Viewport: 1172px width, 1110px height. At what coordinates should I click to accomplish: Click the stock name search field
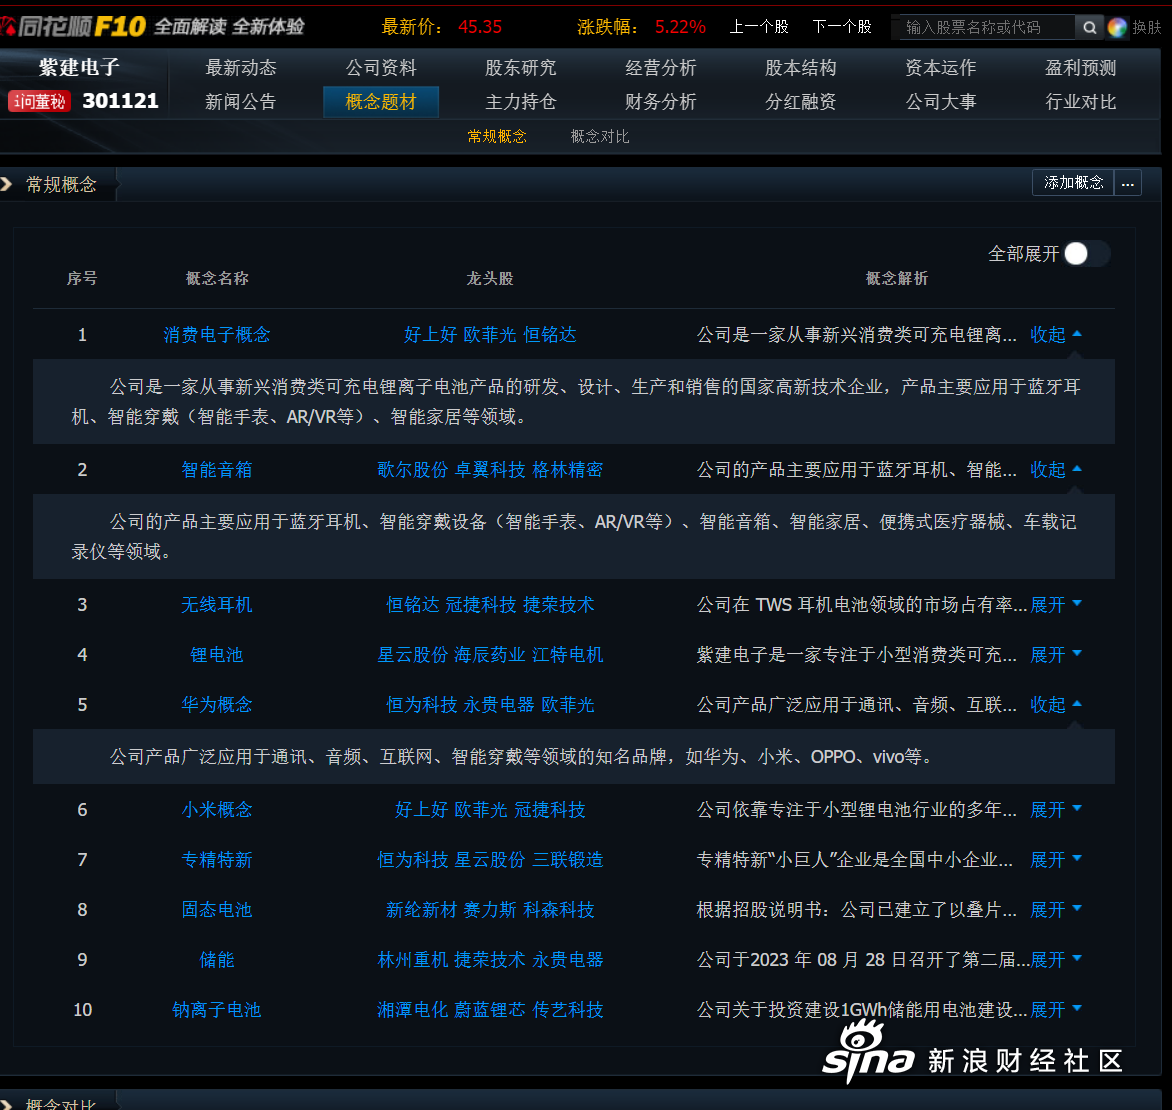987,28
